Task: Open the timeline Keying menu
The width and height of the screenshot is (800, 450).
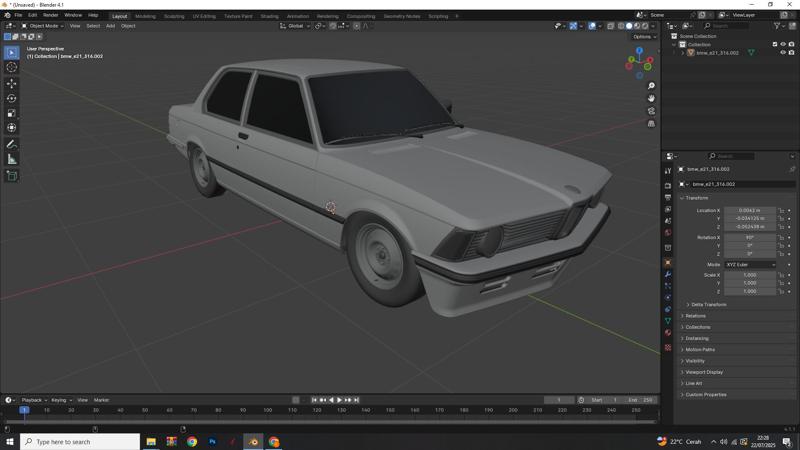Action: point(61,400)
